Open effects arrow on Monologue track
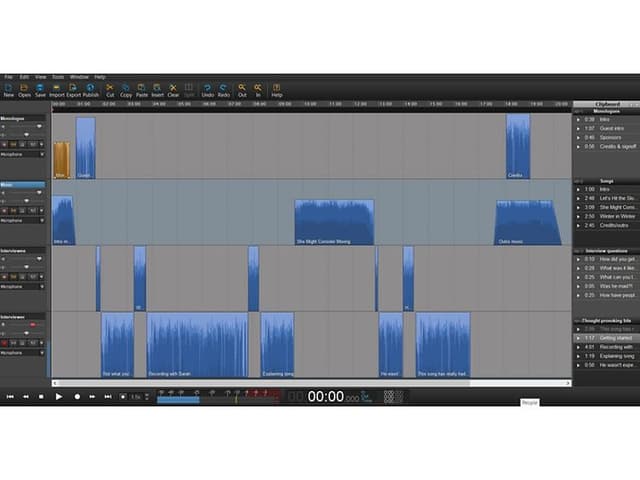 point(41,144)
